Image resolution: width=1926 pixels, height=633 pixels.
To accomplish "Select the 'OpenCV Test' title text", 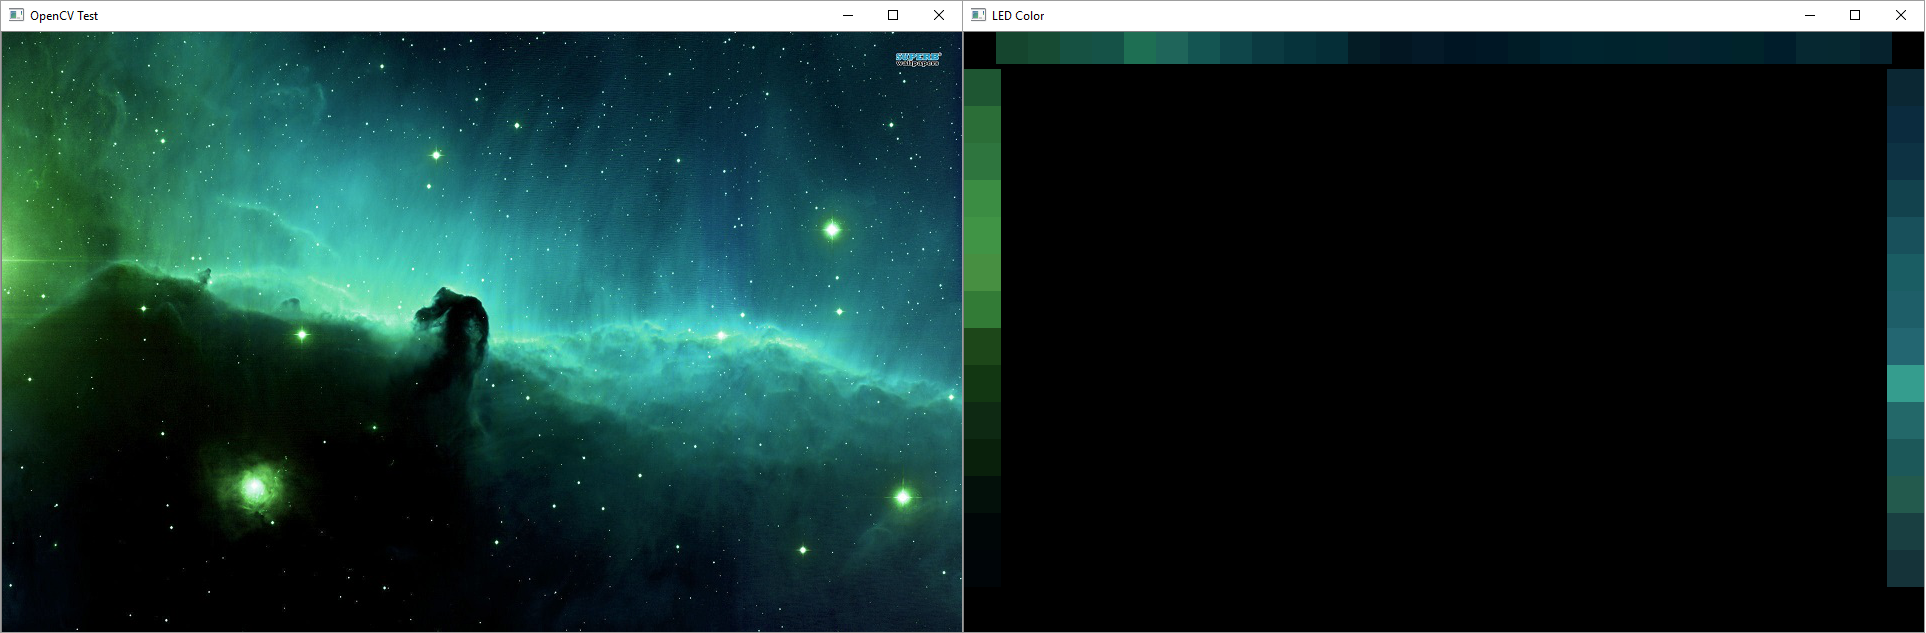I will pyautogui.click(x=64, y=16).
